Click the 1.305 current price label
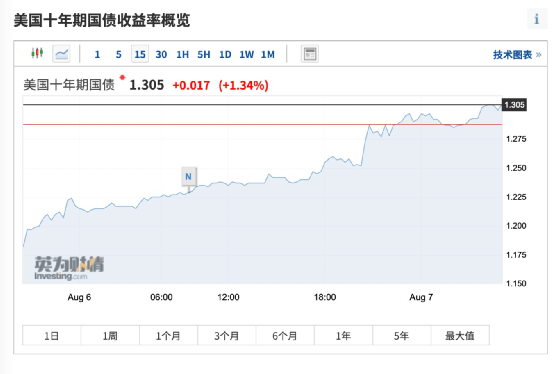Viewport: 554px width, 374px height. pos(514,105)
